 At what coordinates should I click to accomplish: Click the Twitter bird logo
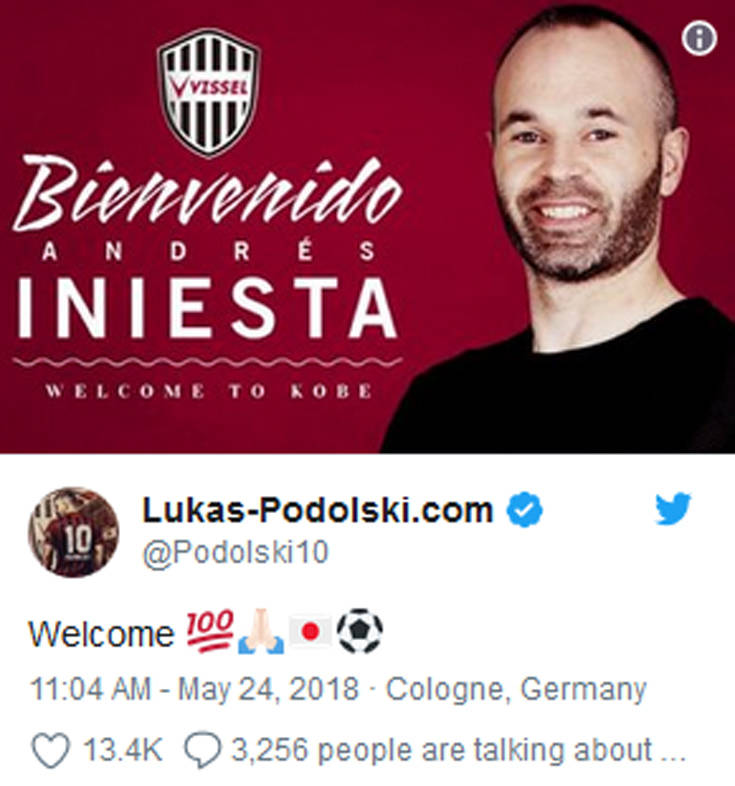[673, 508]
